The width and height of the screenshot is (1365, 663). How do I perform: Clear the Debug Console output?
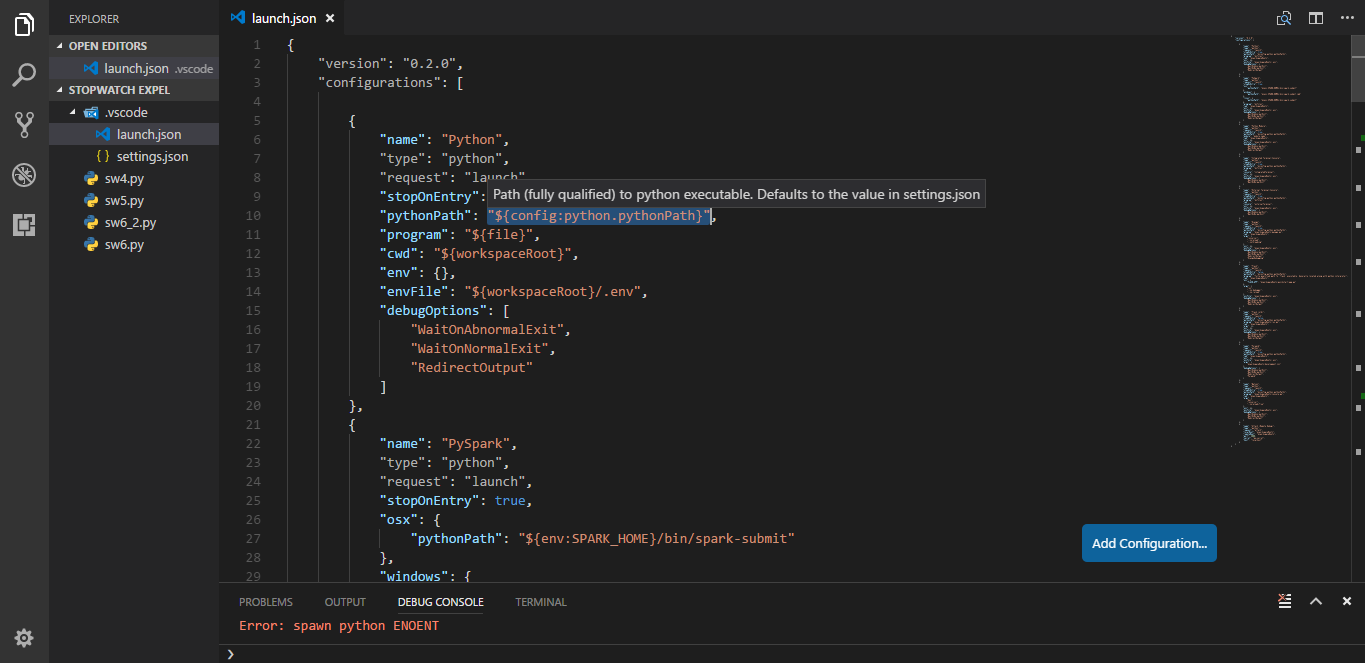coord(1284,601)
